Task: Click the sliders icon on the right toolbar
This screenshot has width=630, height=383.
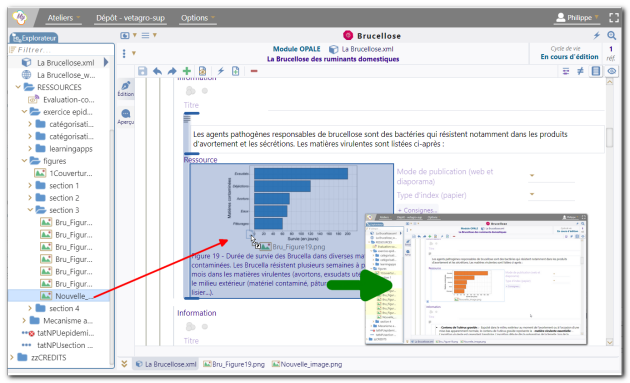Action: (x=566, y=72)
